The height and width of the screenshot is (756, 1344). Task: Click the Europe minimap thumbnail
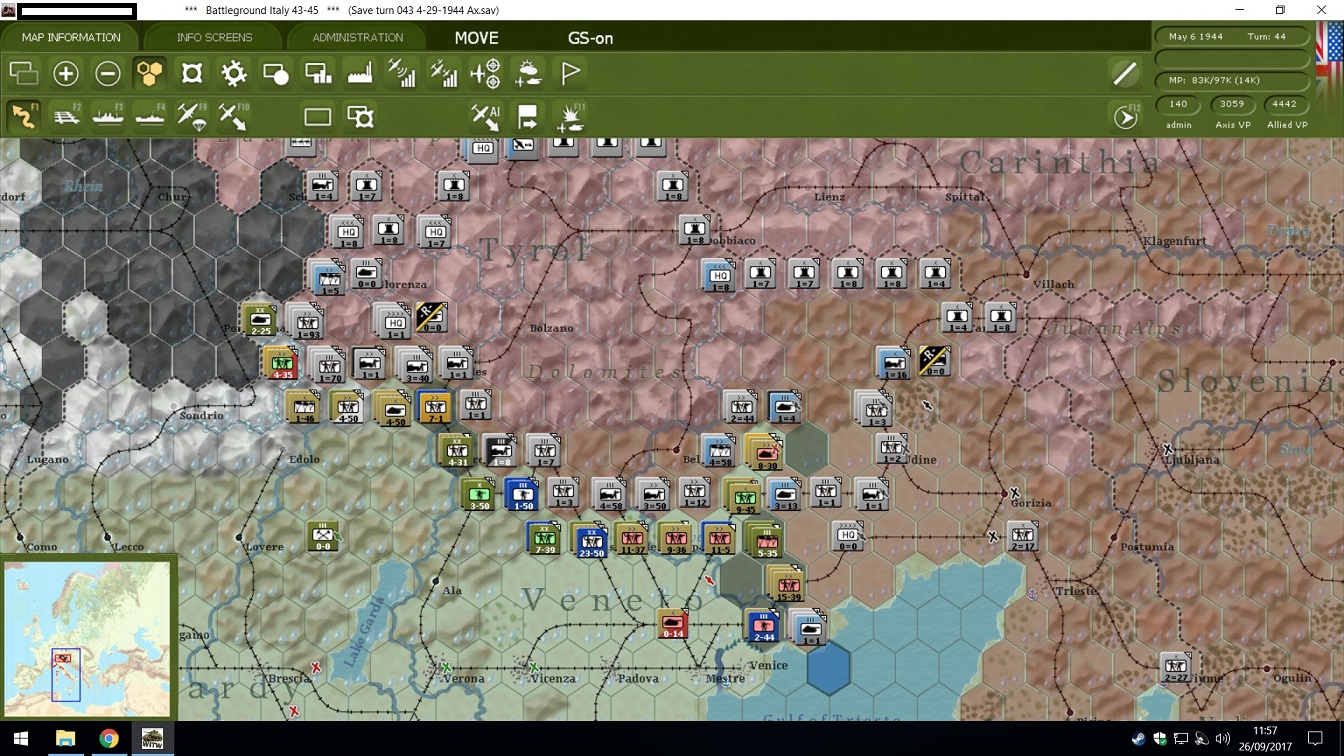point(87,638)
